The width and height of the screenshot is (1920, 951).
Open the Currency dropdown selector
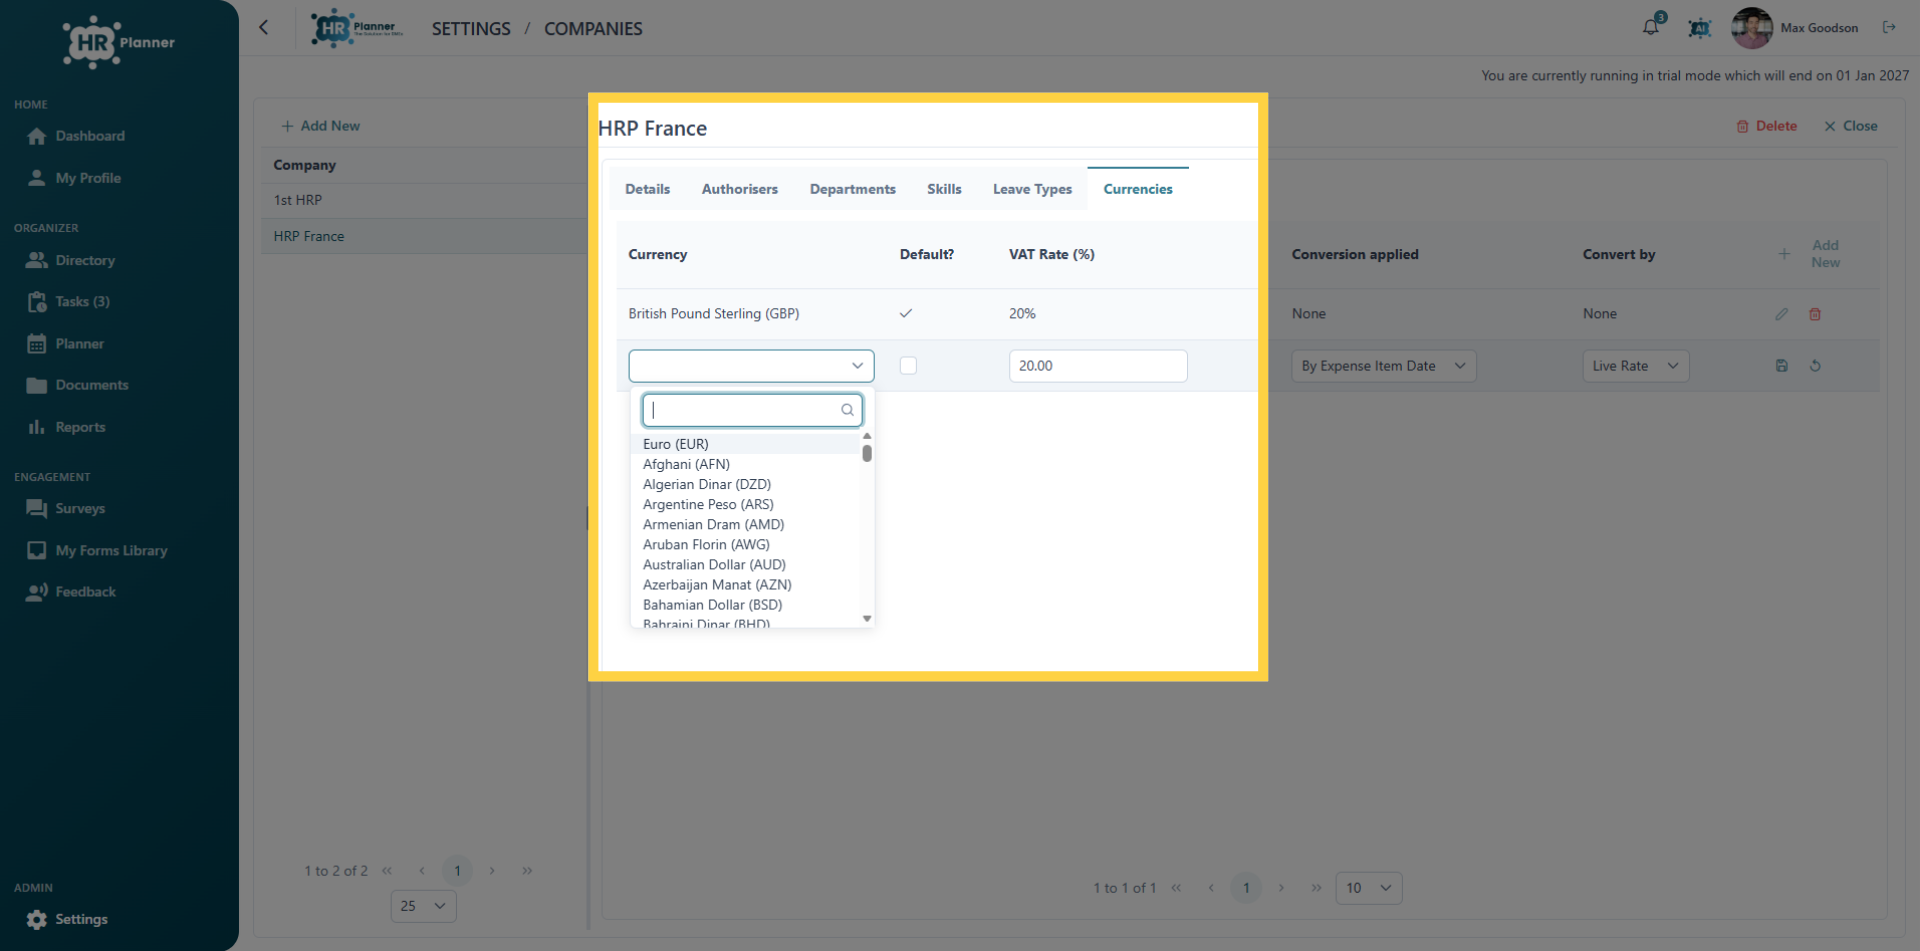pos(751,366)
